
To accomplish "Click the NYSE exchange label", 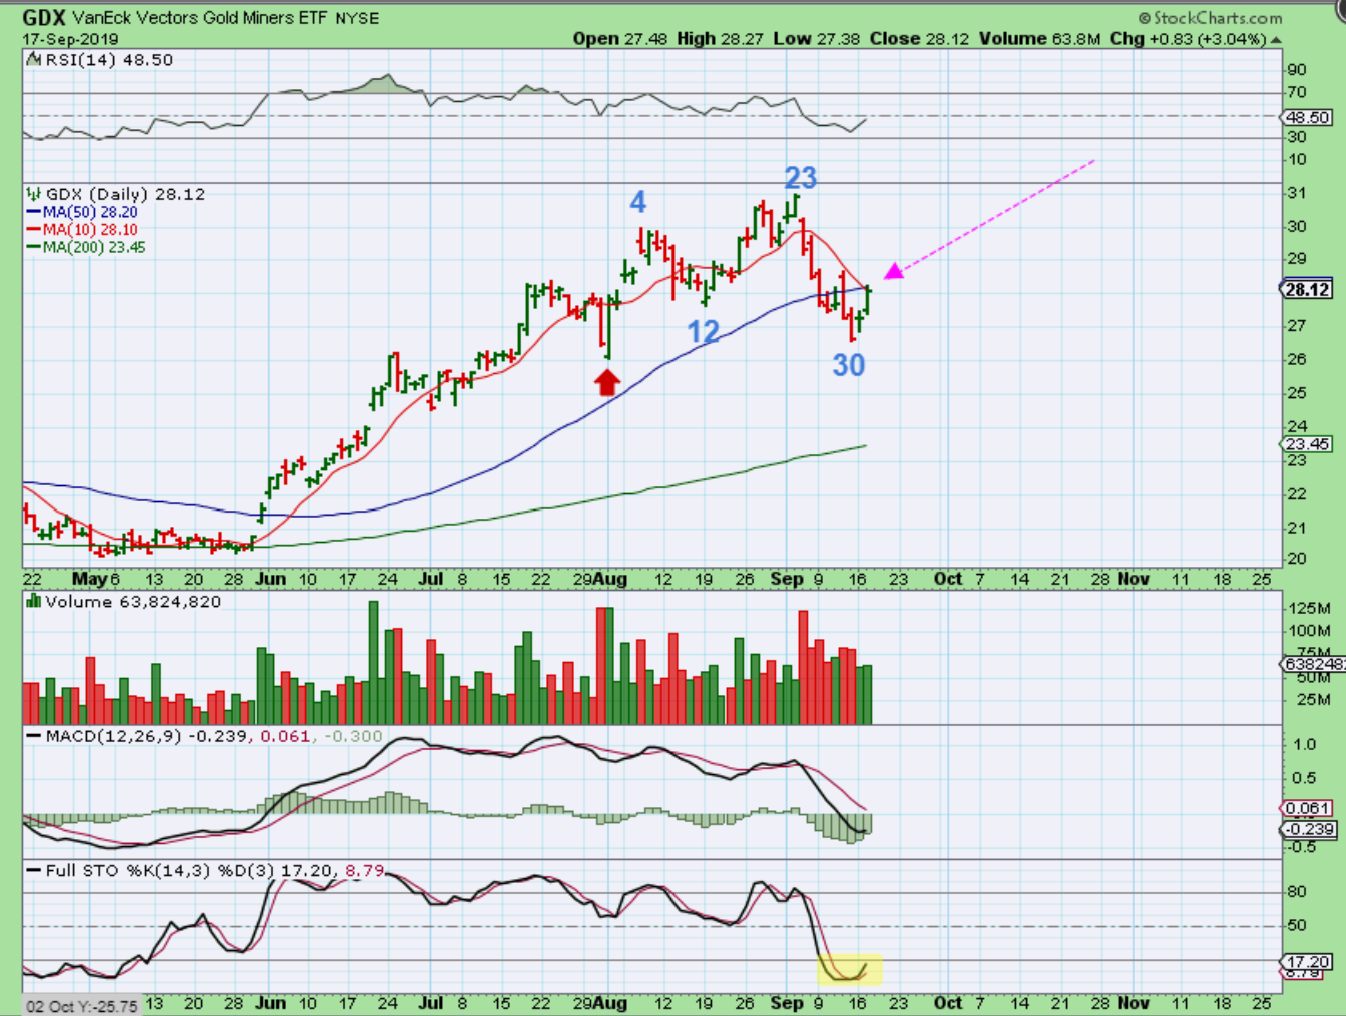I will (357, 18).
